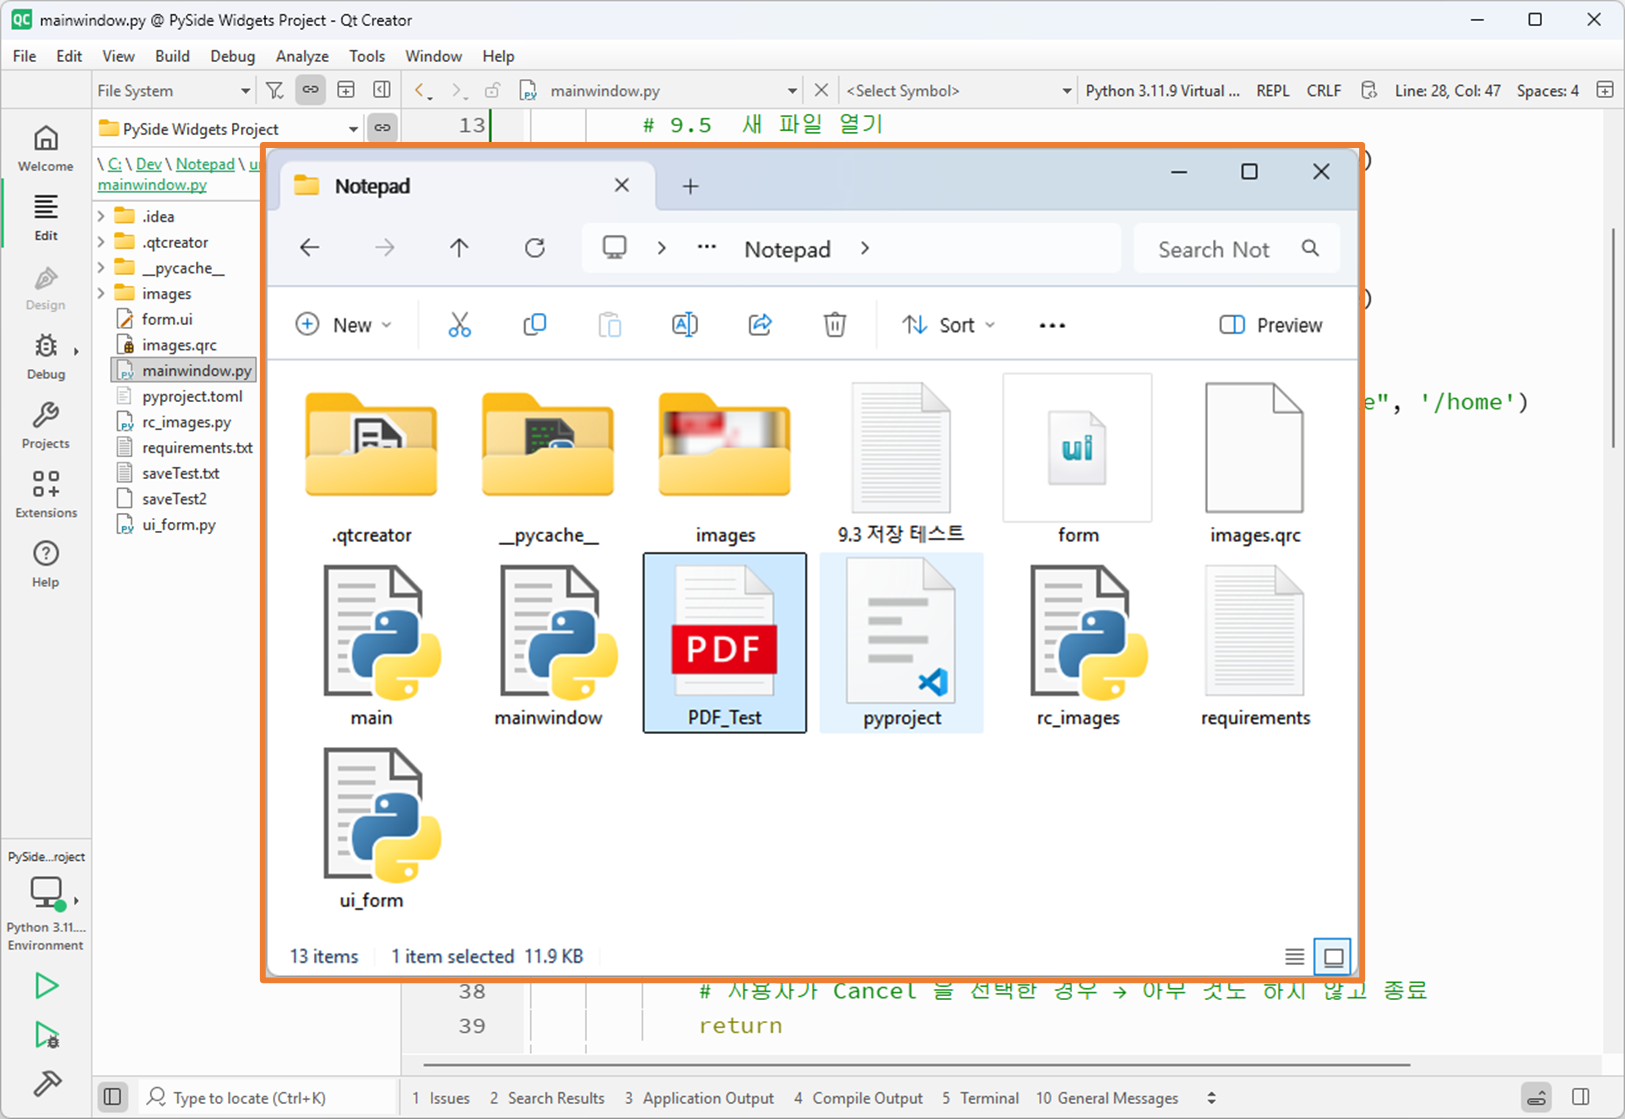Image resolution: width=1625 pixels, height=1119 pixels.
Task: Open the Analyze menu
Action: pyautogui.click(x=302, y=56)
